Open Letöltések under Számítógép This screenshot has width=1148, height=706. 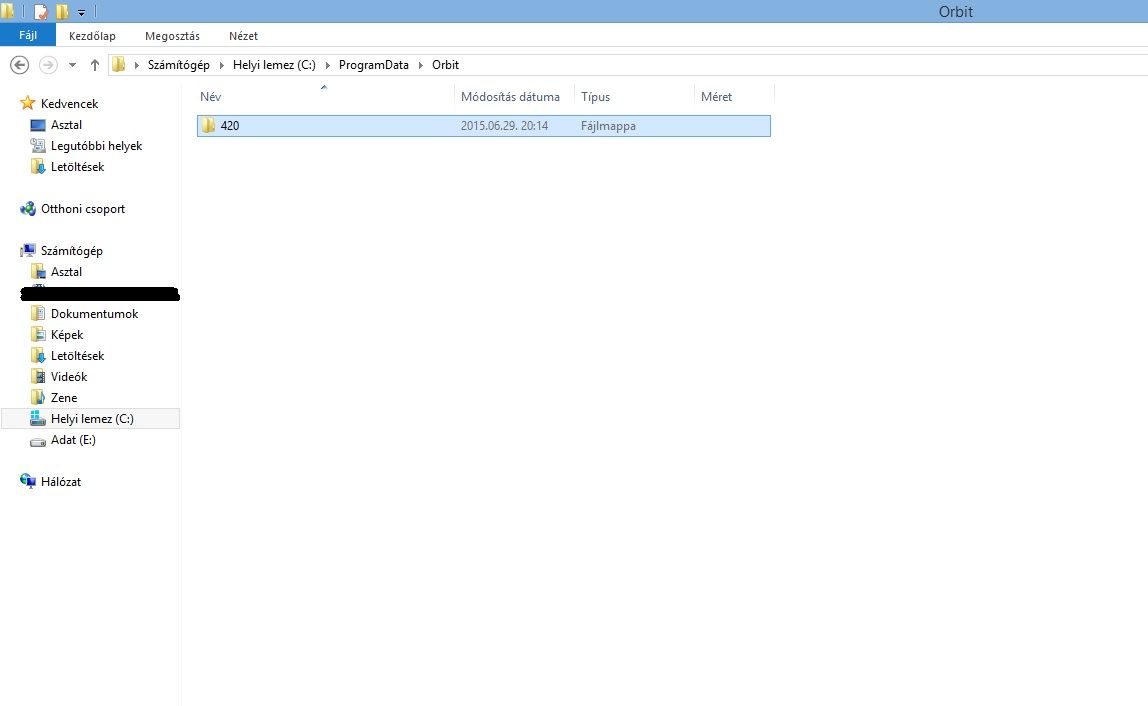click(x=77, y=355)
